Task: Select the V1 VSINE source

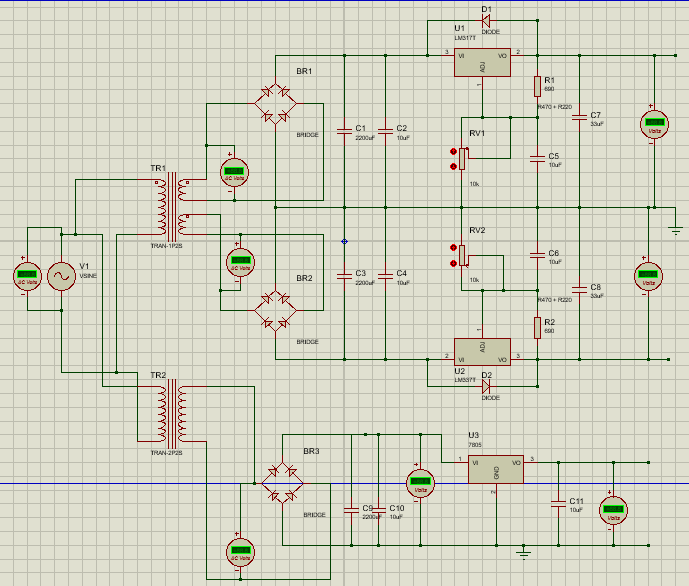Action: 61,276
